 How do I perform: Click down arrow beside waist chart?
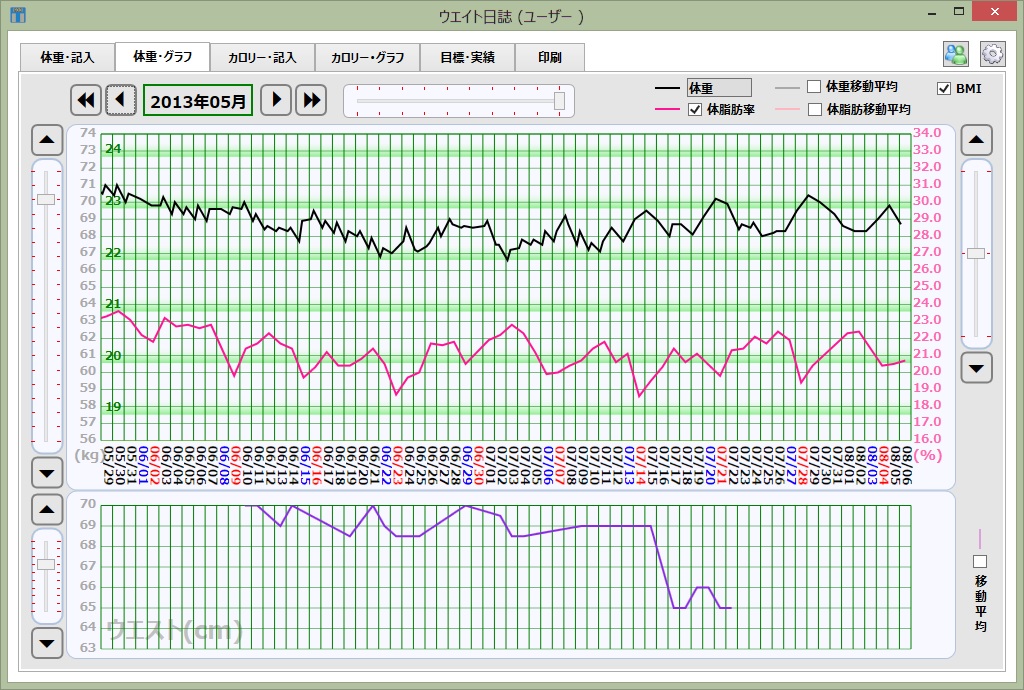tap(47, 643)
